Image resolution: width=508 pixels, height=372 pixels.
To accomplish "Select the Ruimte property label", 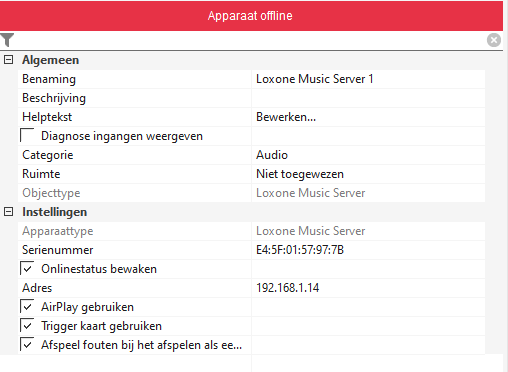I will pyautogui.click(x=41, y=174).
